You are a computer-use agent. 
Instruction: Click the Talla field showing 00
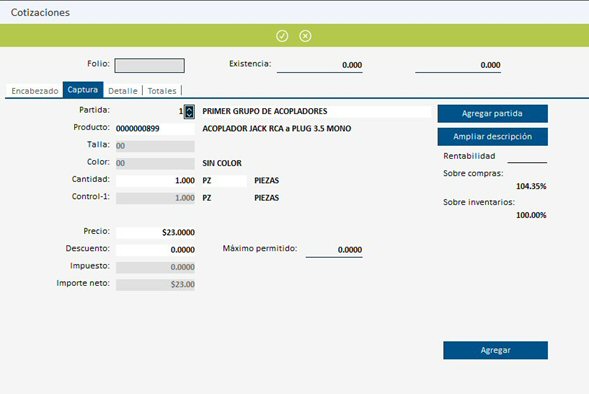[x=155, y=146]
